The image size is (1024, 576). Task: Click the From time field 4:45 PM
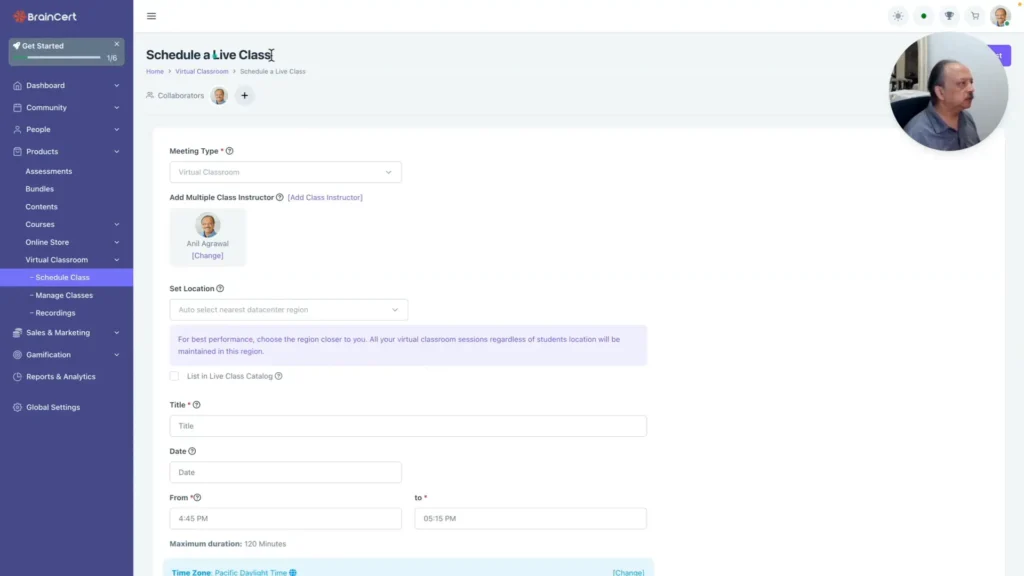[x=285, y=519]
